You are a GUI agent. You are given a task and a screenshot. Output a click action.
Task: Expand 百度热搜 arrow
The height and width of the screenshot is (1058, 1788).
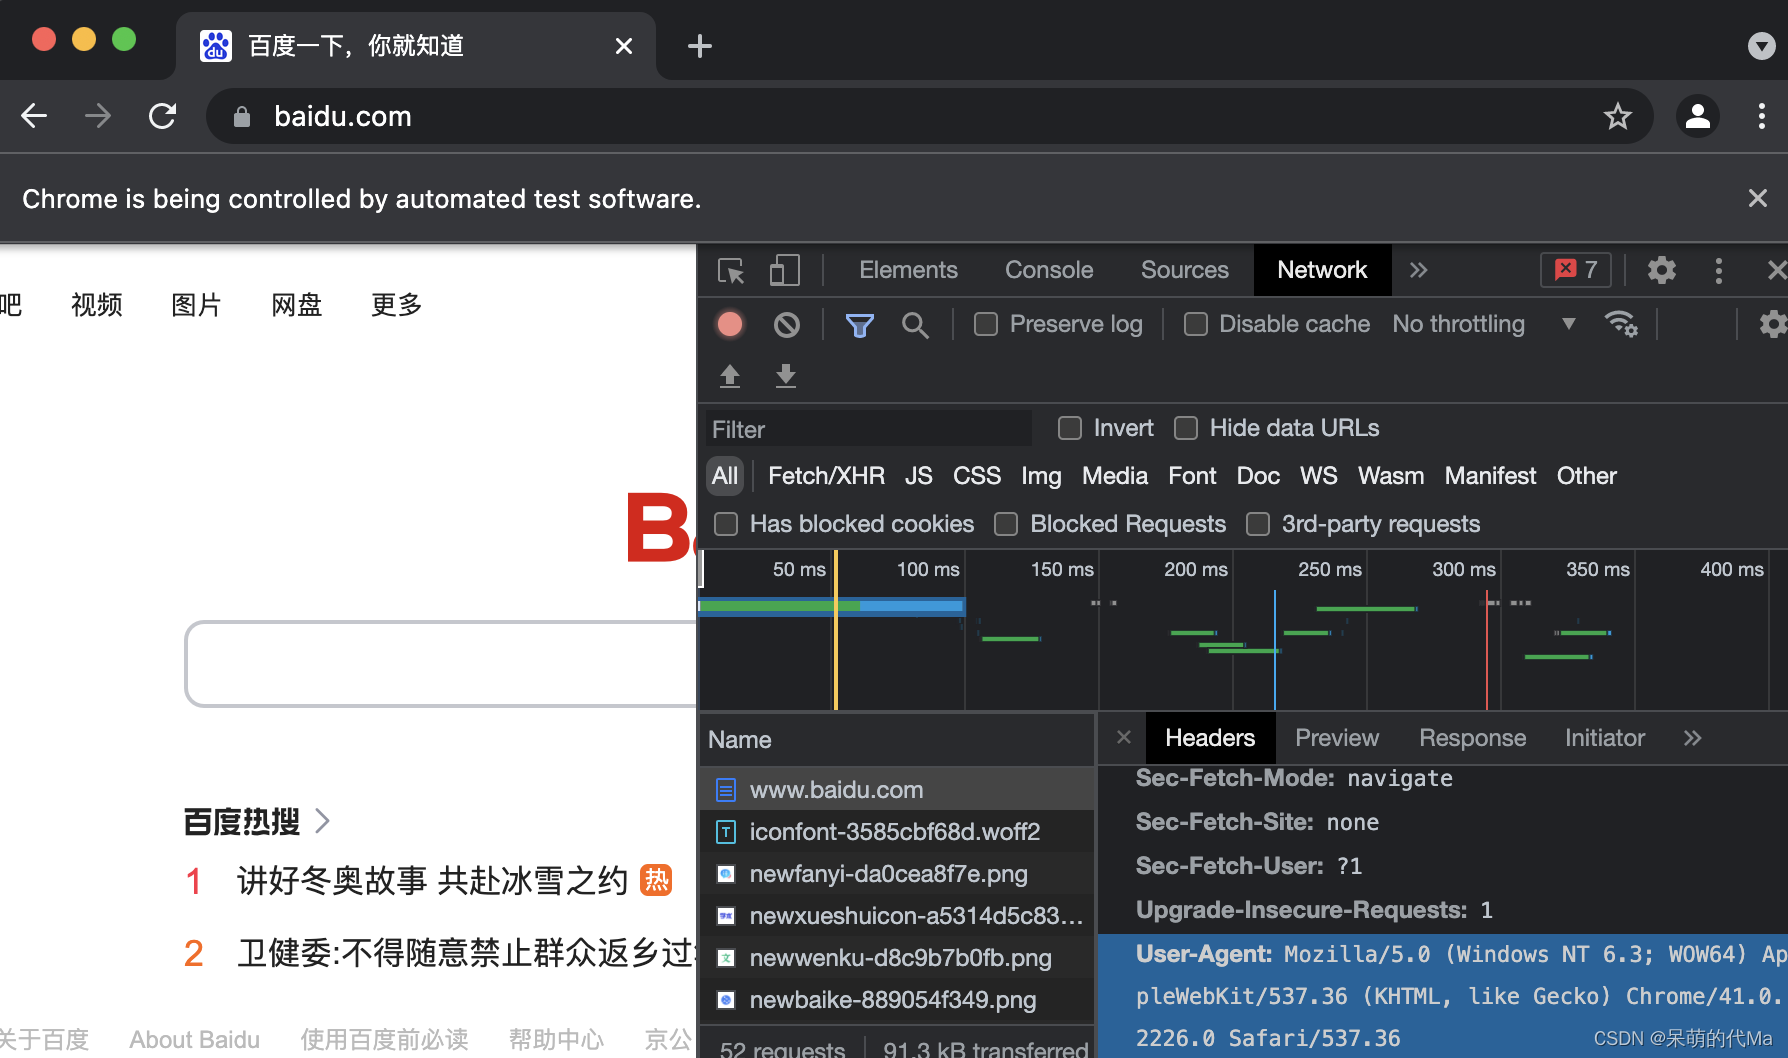click(322, 821)
